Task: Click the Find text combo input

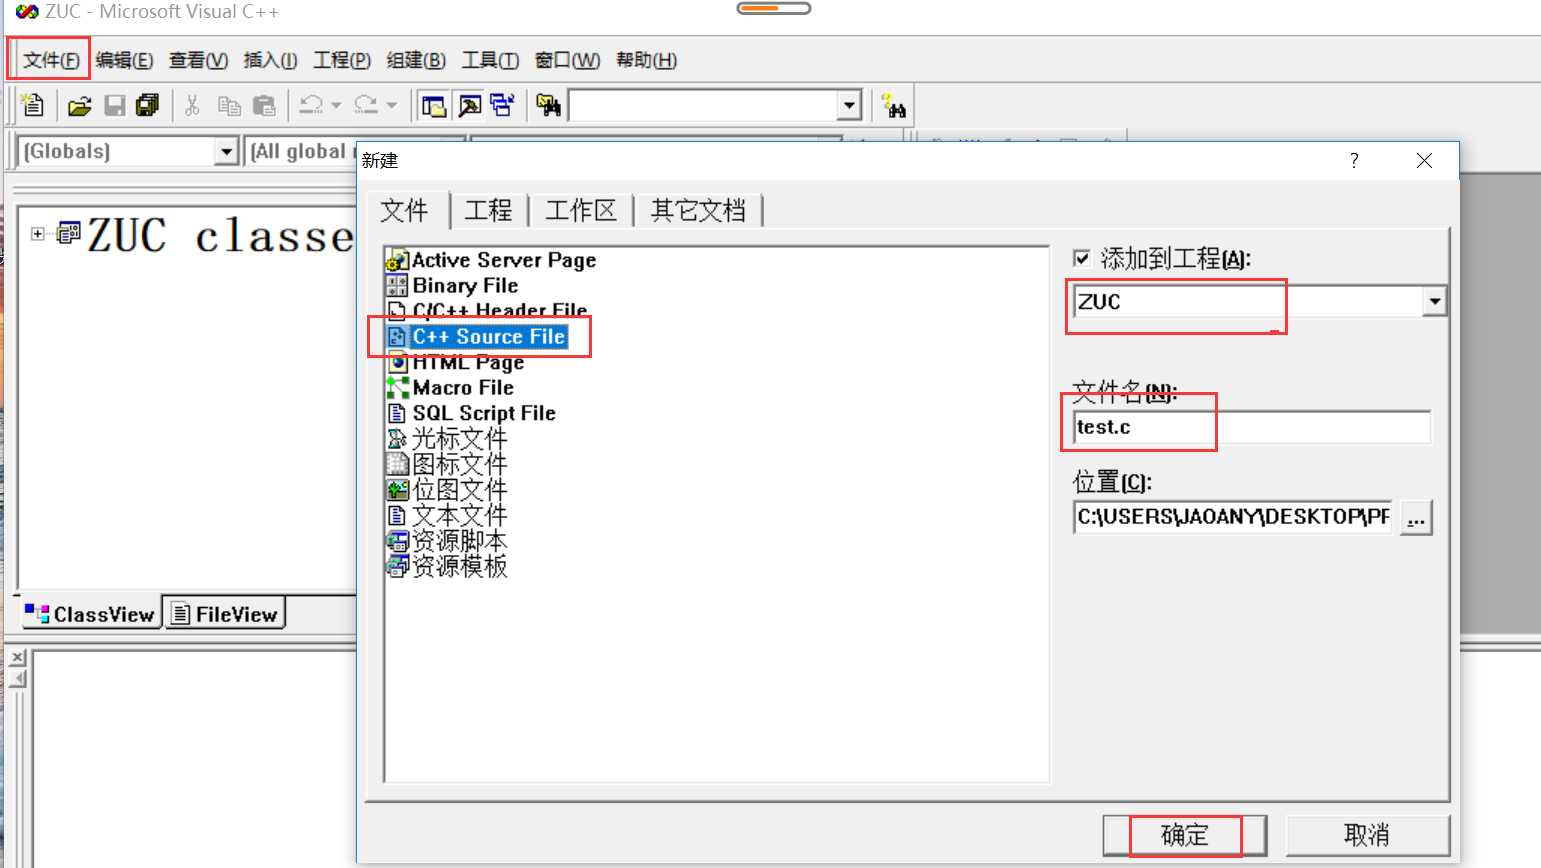Action: tap(703, 105)
